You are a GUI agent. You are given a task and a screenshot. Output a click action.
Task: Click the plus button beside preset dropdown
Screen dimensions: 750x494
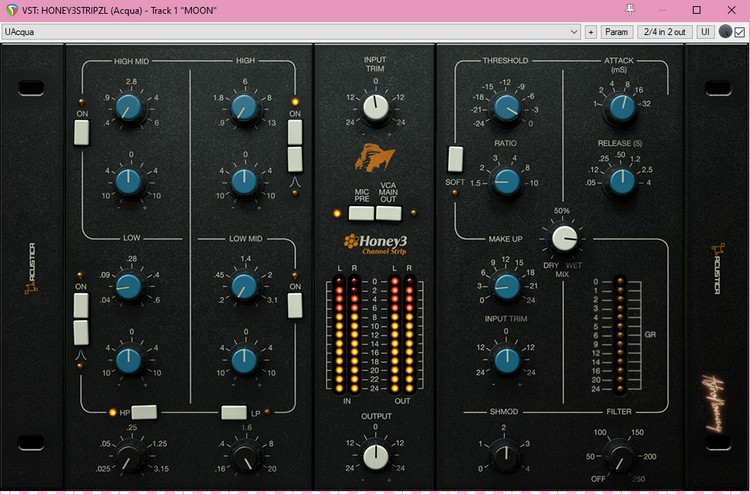coord(590,32)
